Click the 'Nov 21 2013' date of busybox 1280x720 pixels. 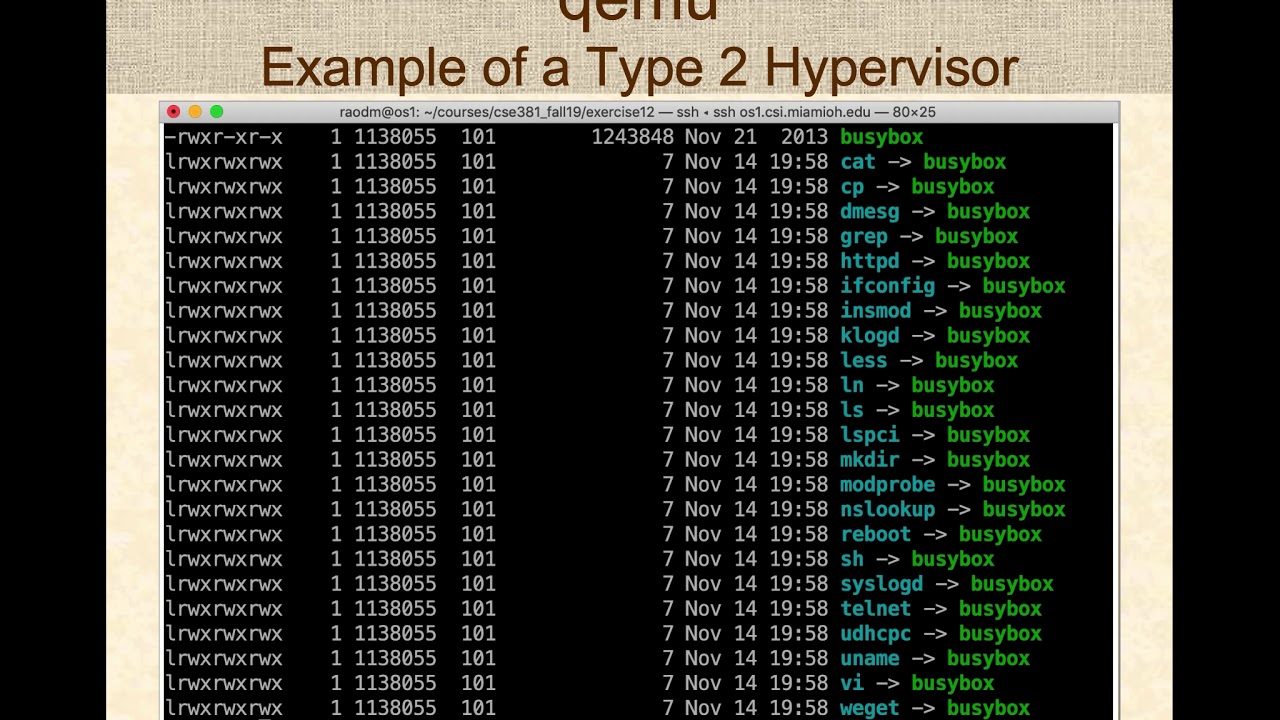pos(756,137)
